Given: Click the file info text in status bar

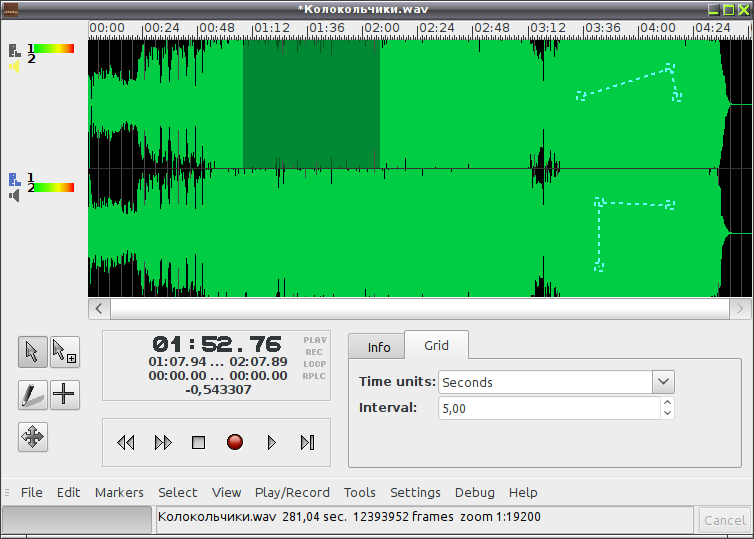Looking at the screenshot, I should click(x=349, y=517).
